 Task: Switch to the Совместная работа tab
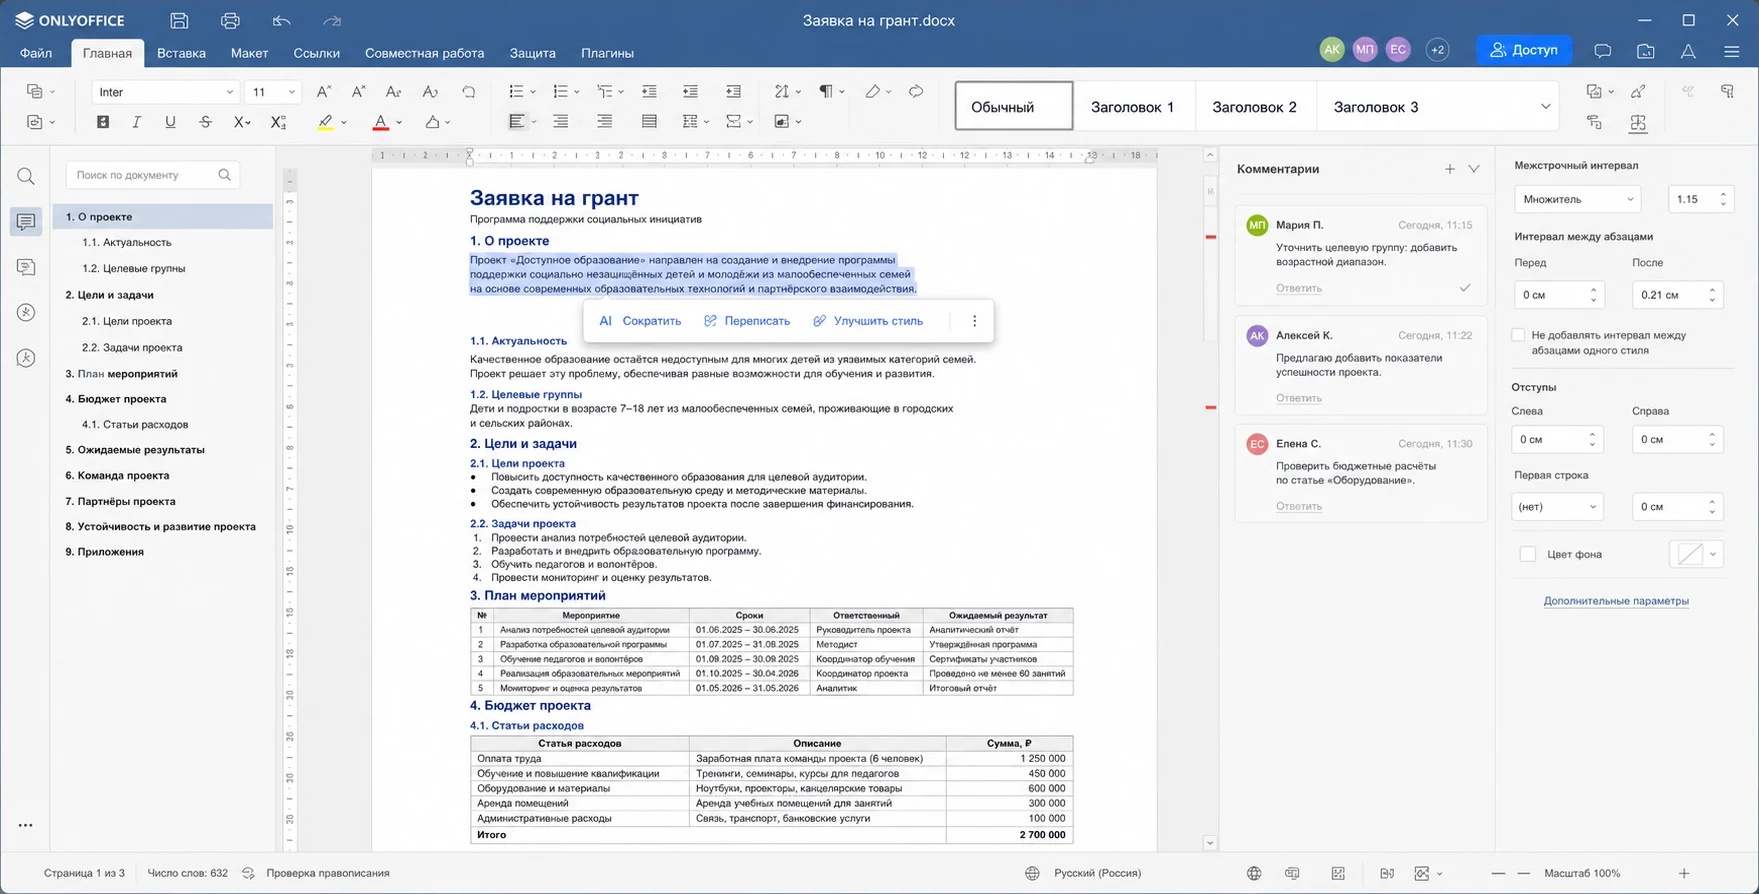coord(424,53)
